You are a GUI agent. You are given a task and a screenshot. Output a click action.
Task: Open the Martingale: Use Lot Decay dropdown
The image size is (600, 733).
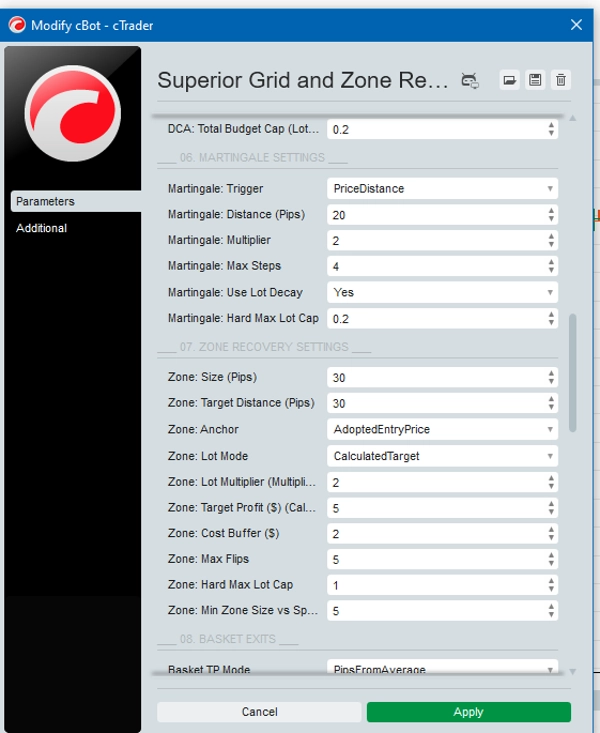pyautogui.click(x=442, y=293)
